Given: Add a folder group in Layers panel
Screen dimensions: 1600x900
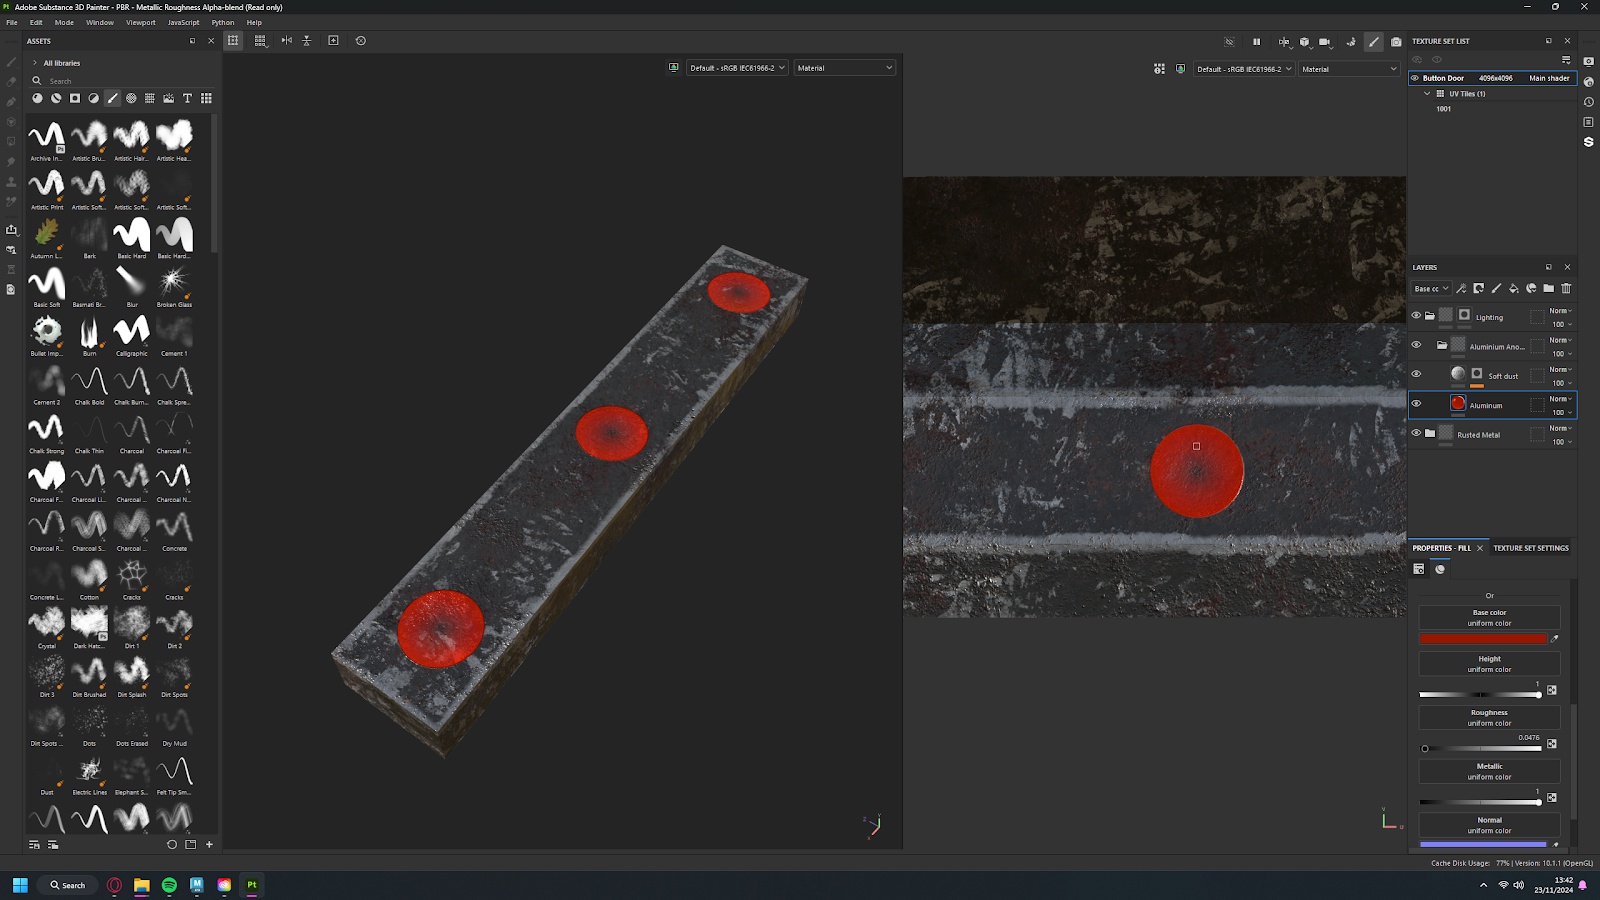Looking at the screenshot, I should tap(1549, 289).
